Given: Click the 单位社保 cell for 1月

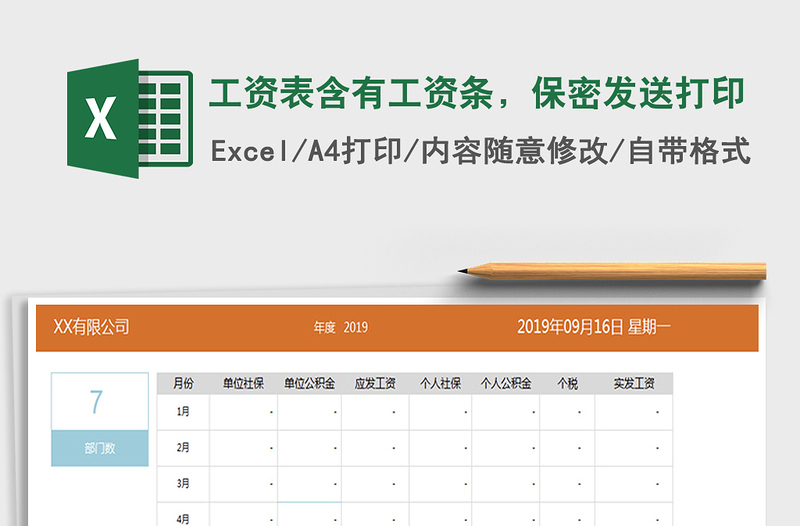Looking at the screenshot, I should click(x=243, y=412).
